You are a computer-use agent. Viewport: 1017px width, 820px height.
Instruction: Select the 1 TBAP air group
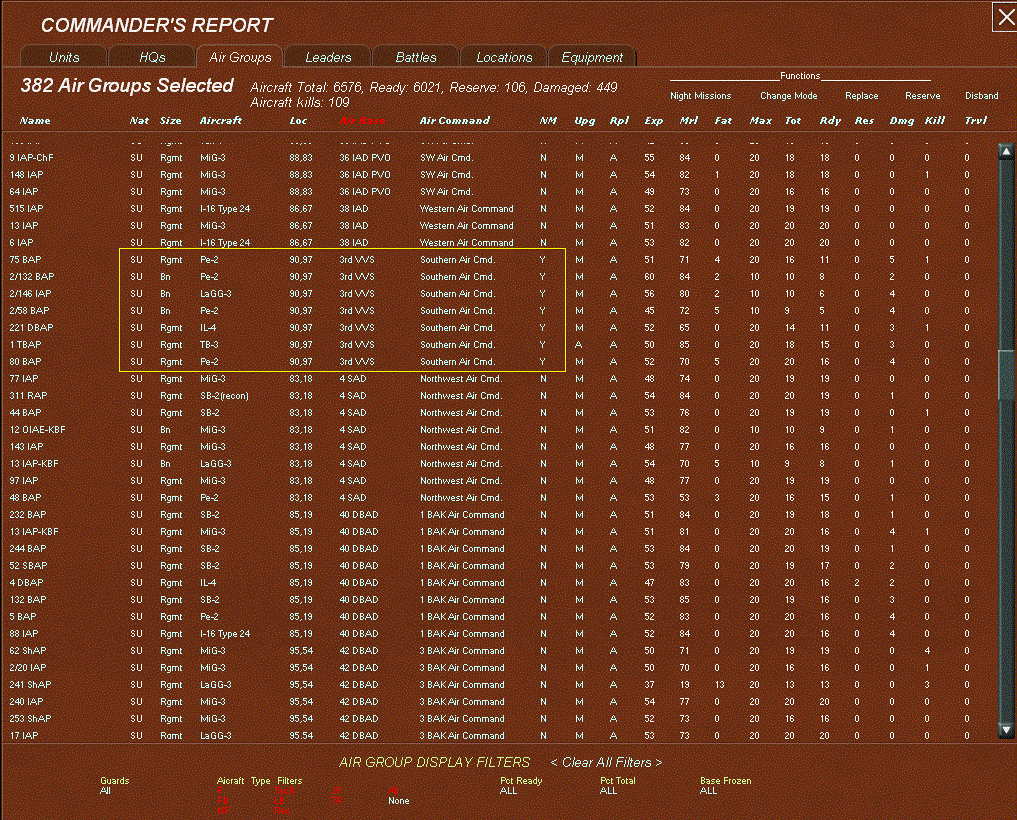tap(25, 344)
